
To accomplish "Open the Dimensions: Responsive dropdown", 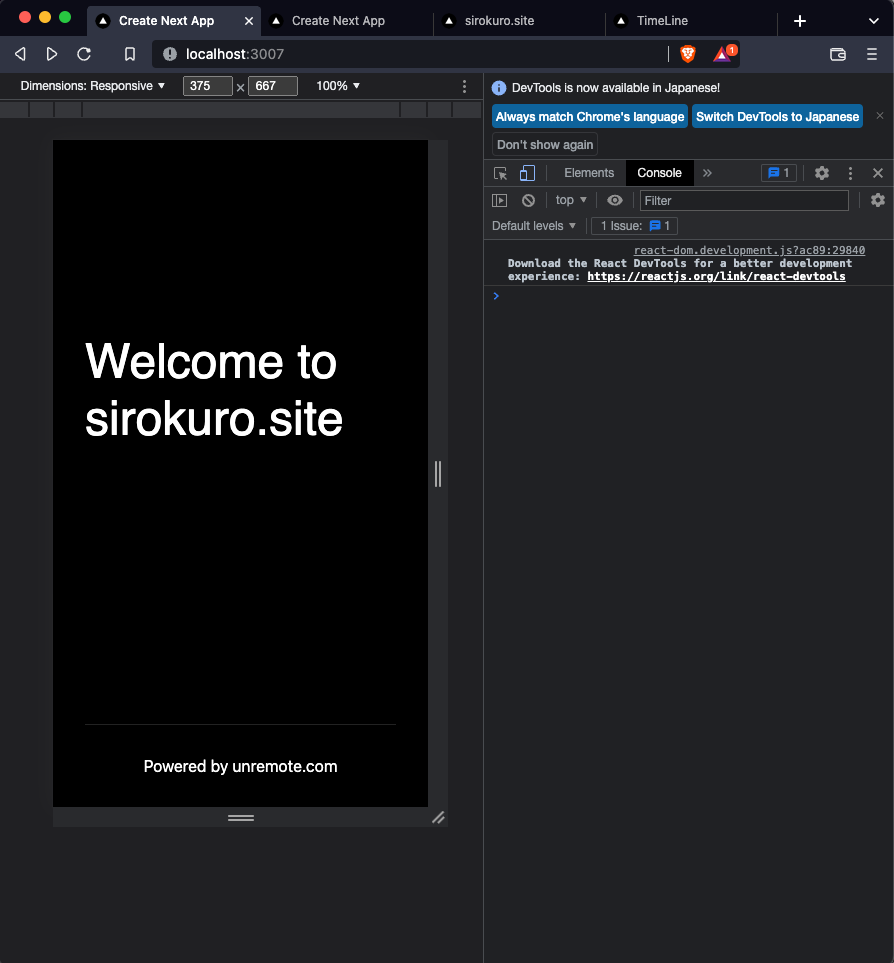I will 93,86.
